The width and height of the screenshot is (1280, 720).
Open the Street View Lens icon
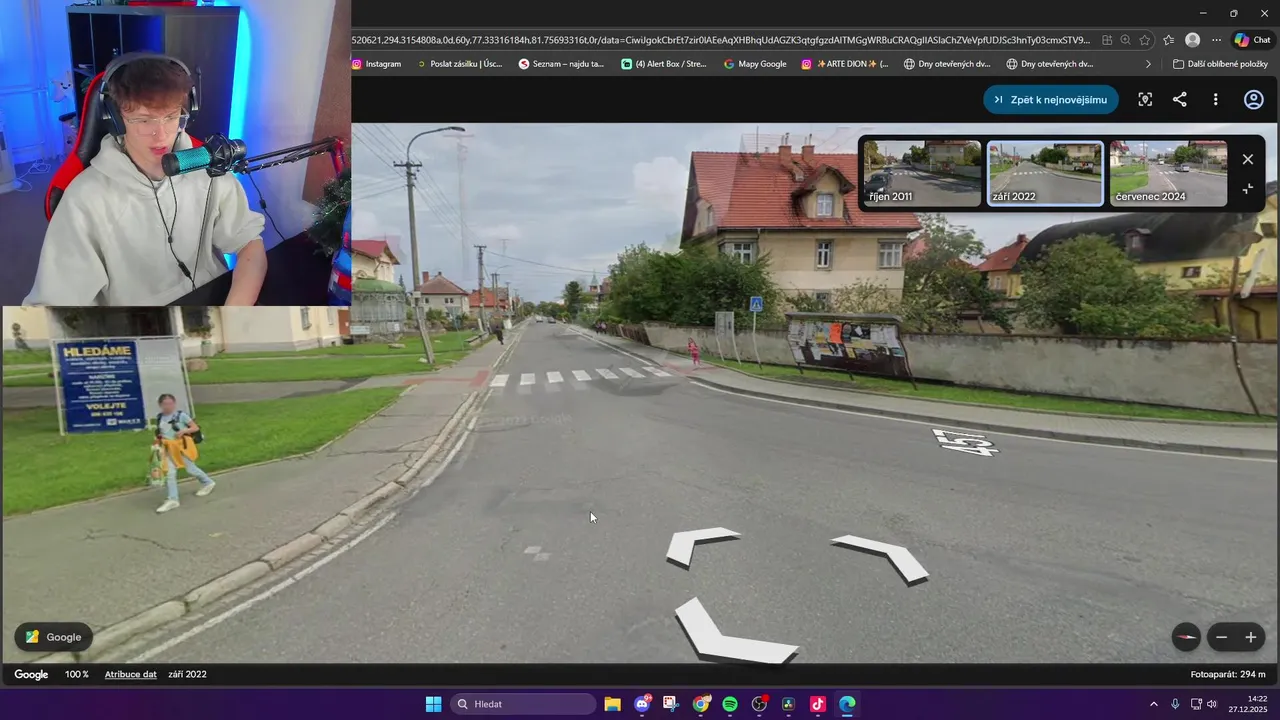[x=1145, y=100]
